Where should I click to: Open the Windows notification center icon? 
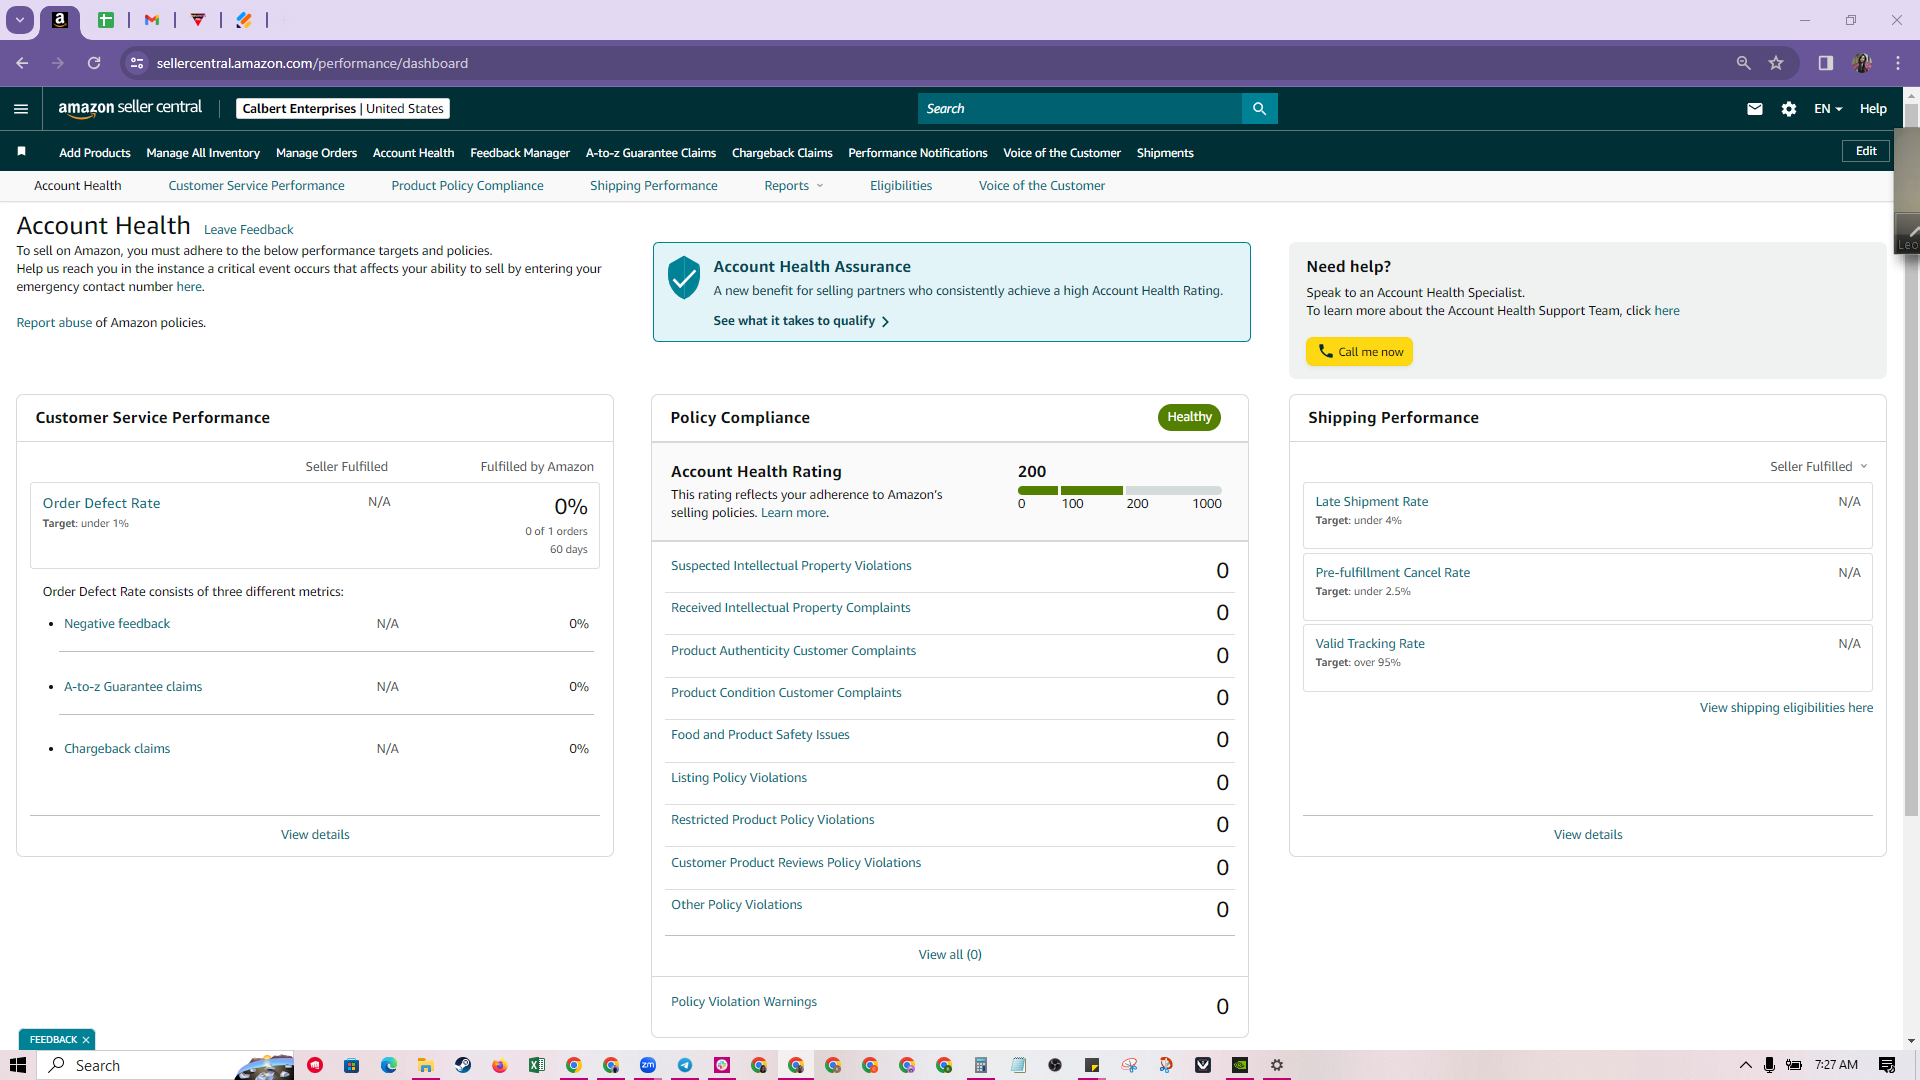tap(1887, 1065)
